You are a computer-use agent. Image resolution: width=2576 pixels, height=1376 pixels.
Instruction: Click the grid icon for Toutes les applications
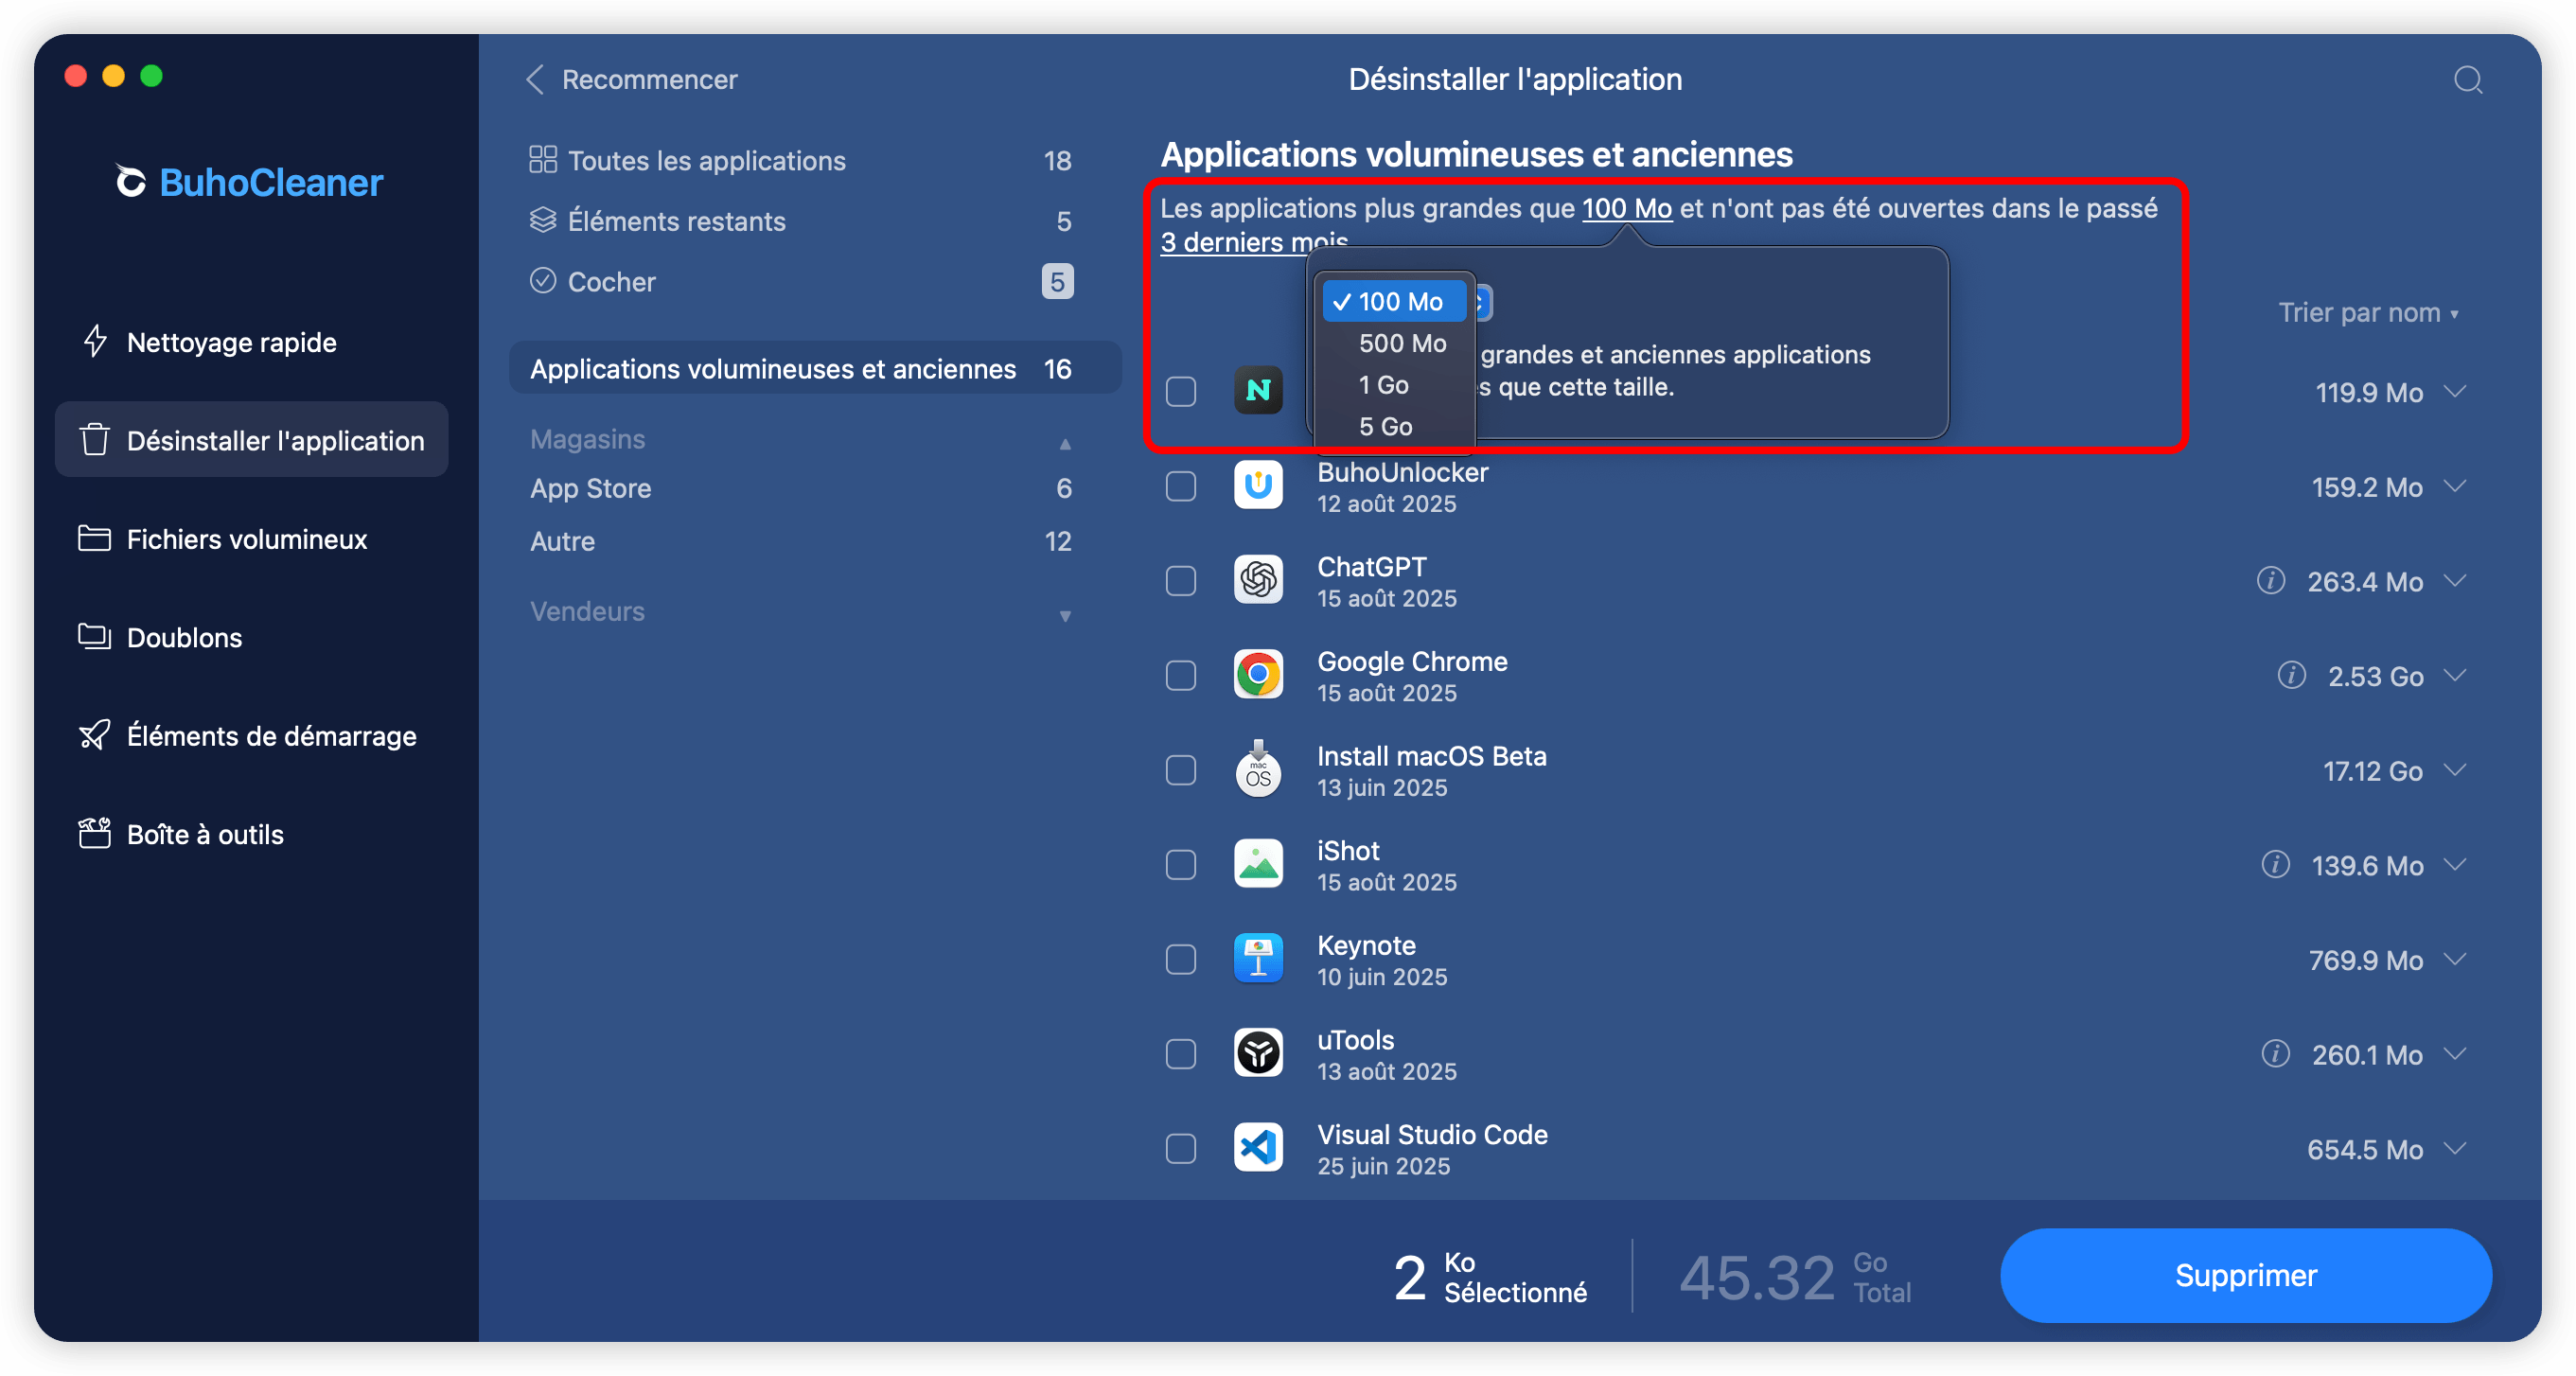(x=542, y=159)
